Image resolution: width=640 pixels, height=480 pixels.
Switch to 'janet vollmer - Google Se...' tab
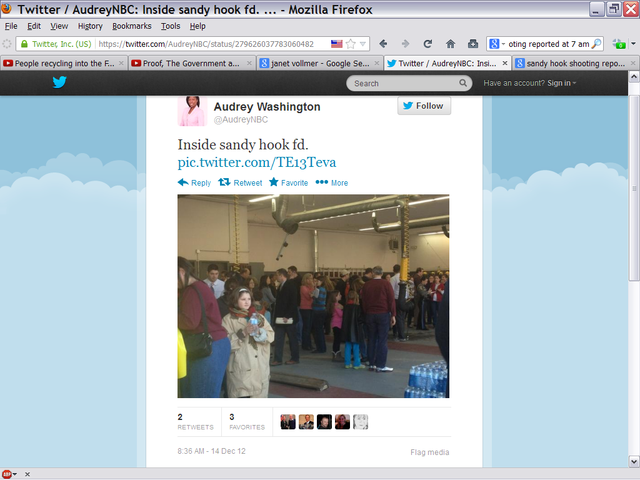point(320,63)
